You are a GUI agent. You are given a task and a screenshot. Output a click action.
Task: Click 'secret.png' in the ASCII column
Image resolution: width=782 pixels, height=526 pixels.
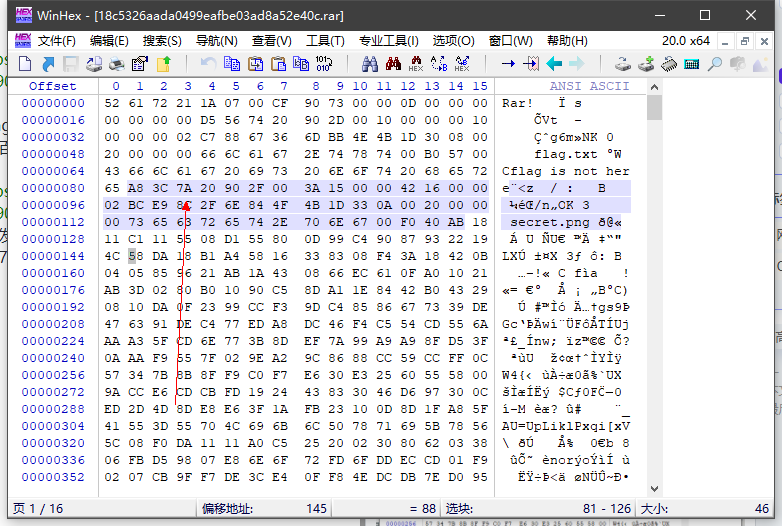point(550,222)
